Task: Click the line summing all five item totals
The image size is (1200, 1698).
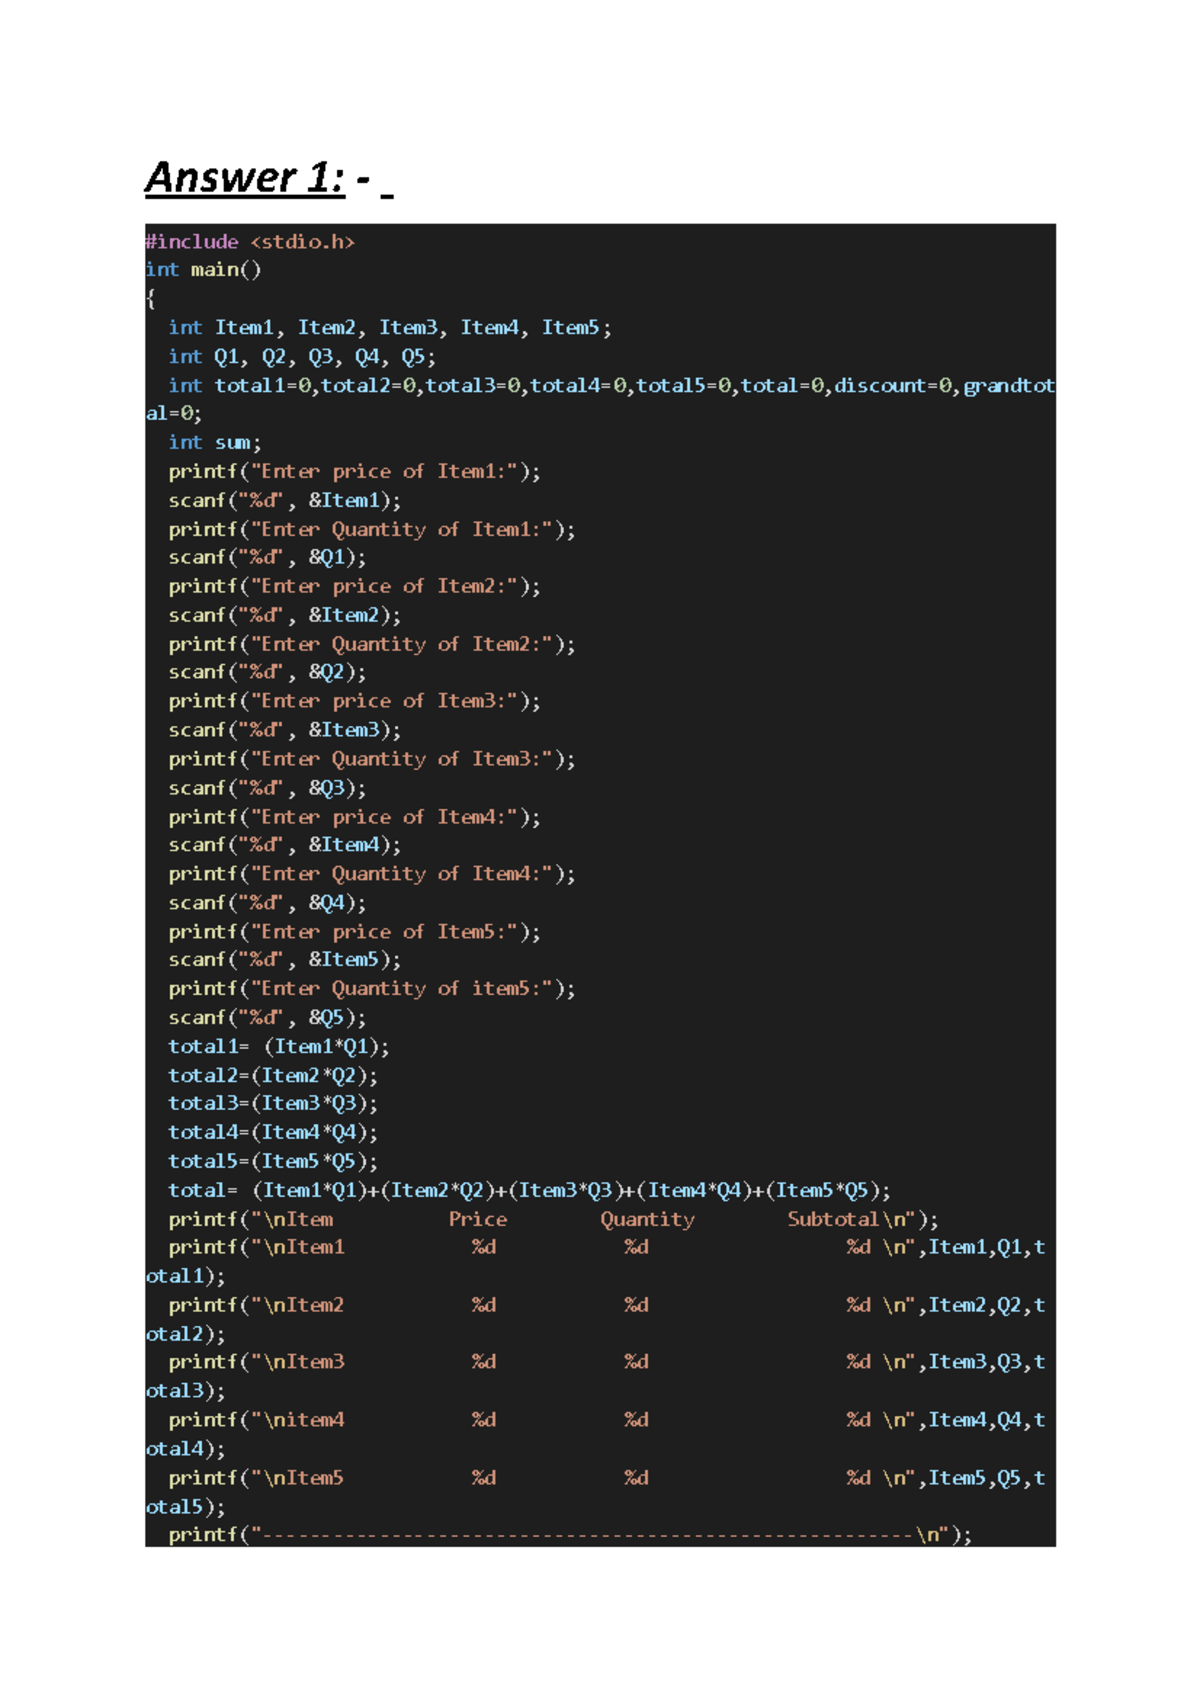Action: click(529, 1191)
